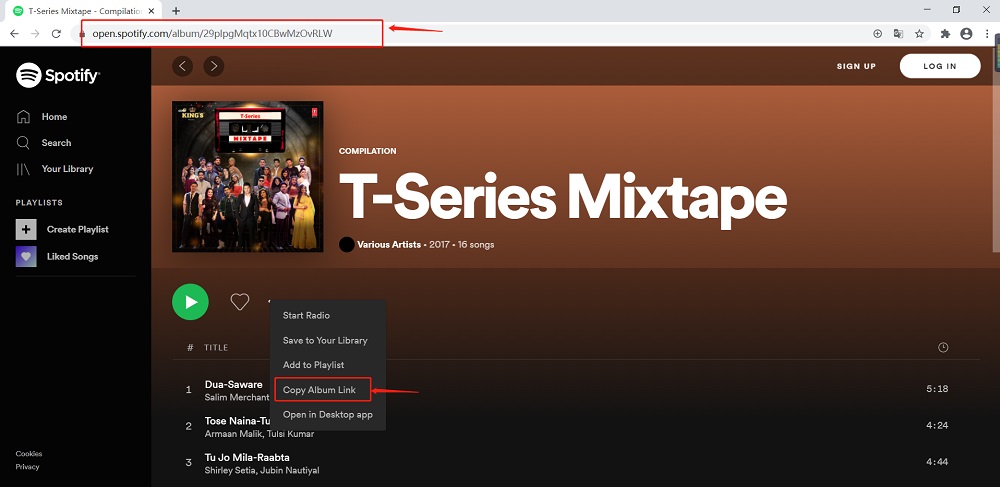This screenshot has width=1000, height=487.
Task: Click Chrome's forward arrow button
Action: tap(35, 34)
